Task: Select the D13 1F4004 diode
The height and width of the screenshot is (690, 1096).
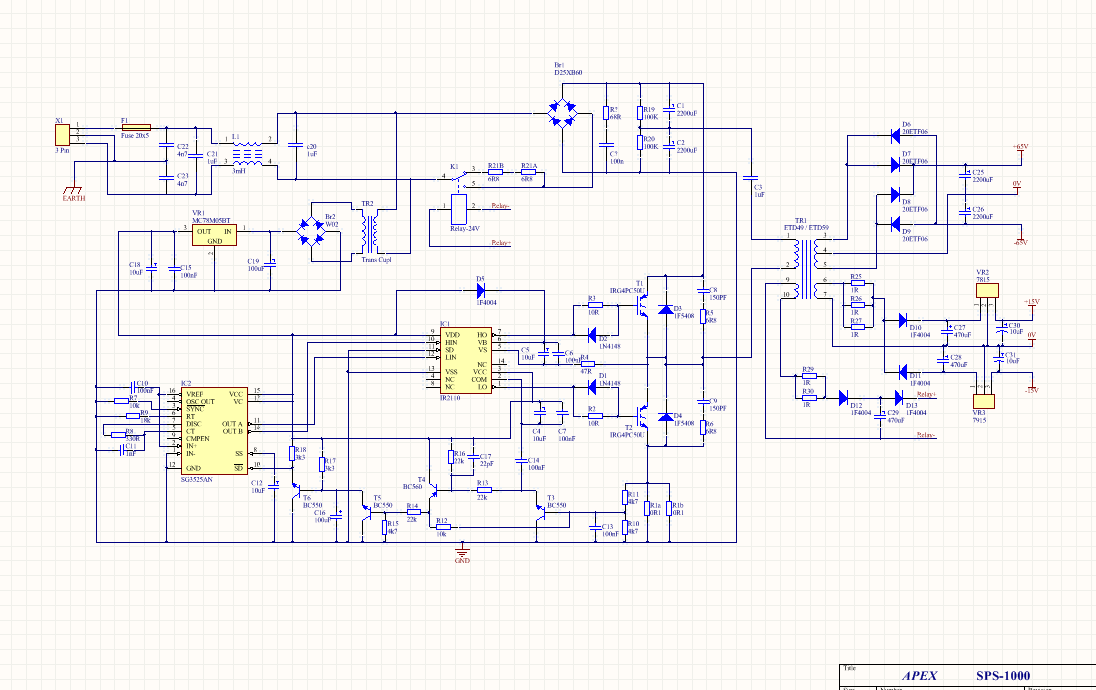Action: click(x=899, y=398)
